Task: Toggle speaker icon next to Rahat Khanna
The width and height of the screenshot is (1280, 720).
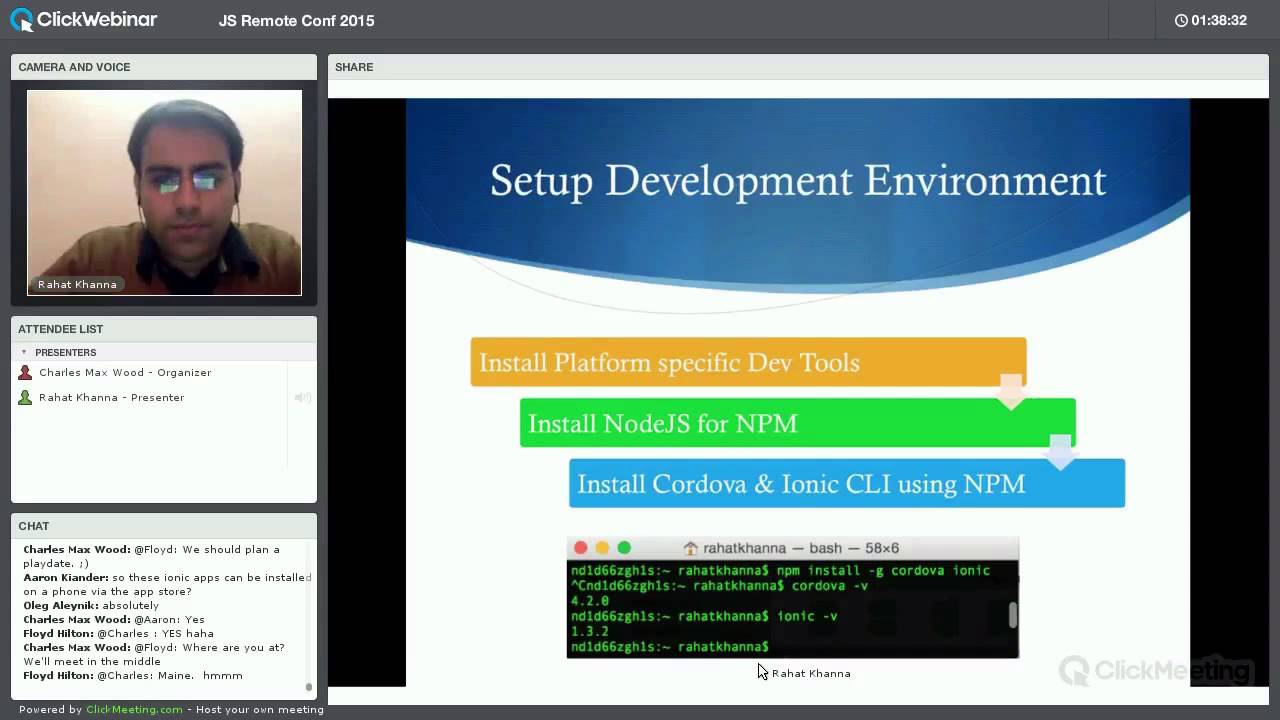Action: click(x=302, y=398)
